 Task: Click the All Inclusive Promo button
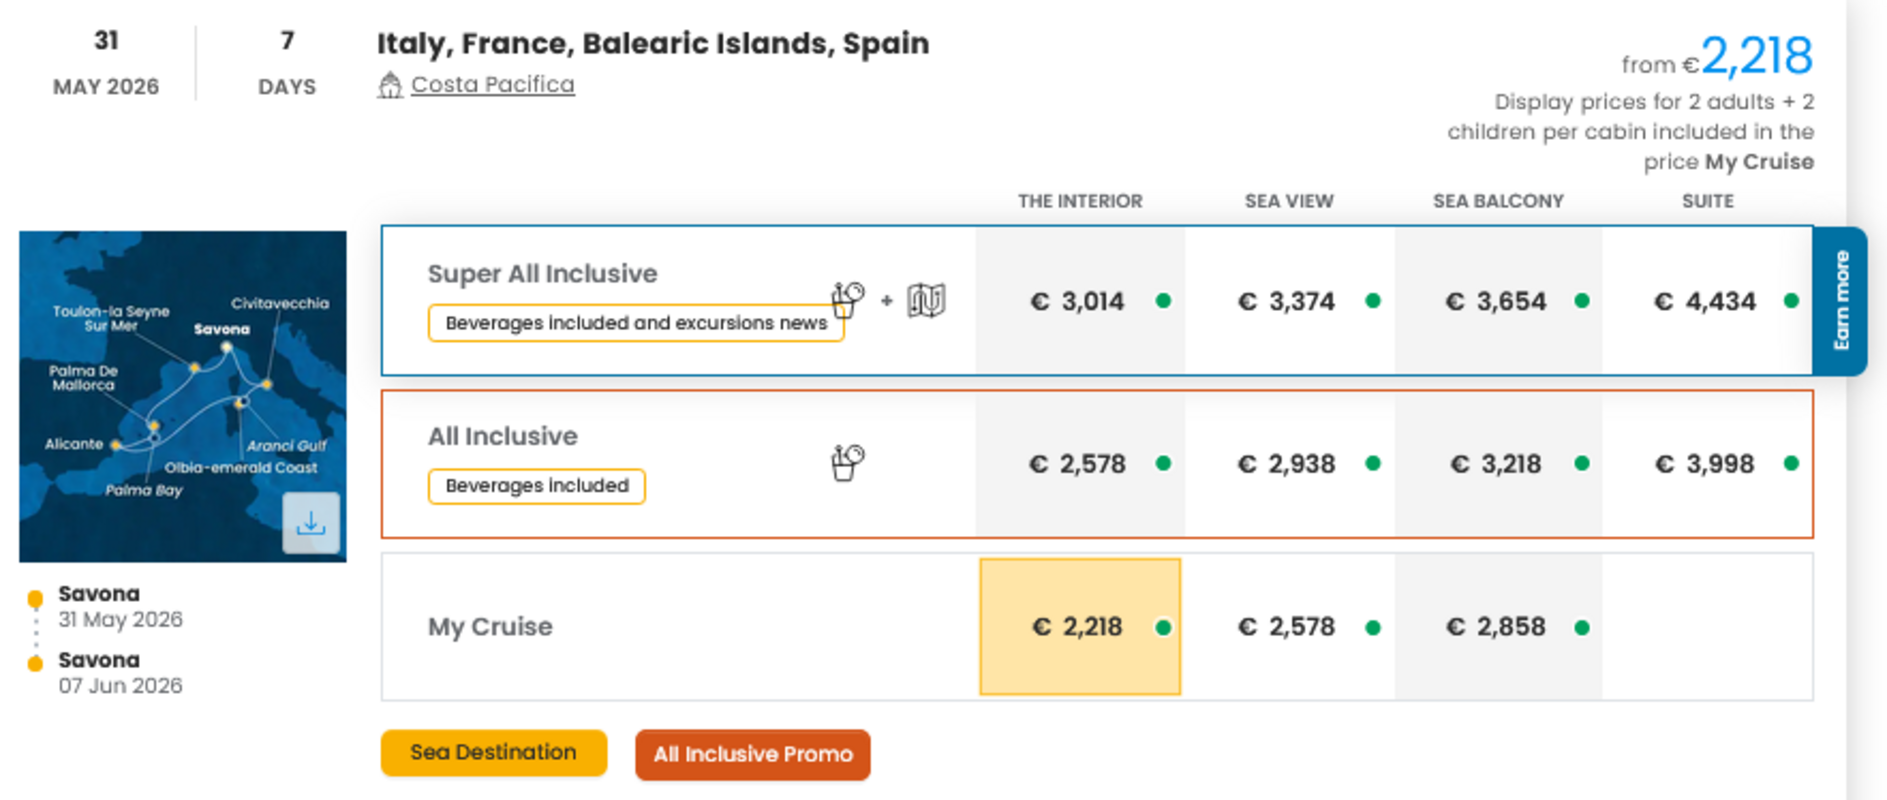pyautogui.click(x=752, y=755)
